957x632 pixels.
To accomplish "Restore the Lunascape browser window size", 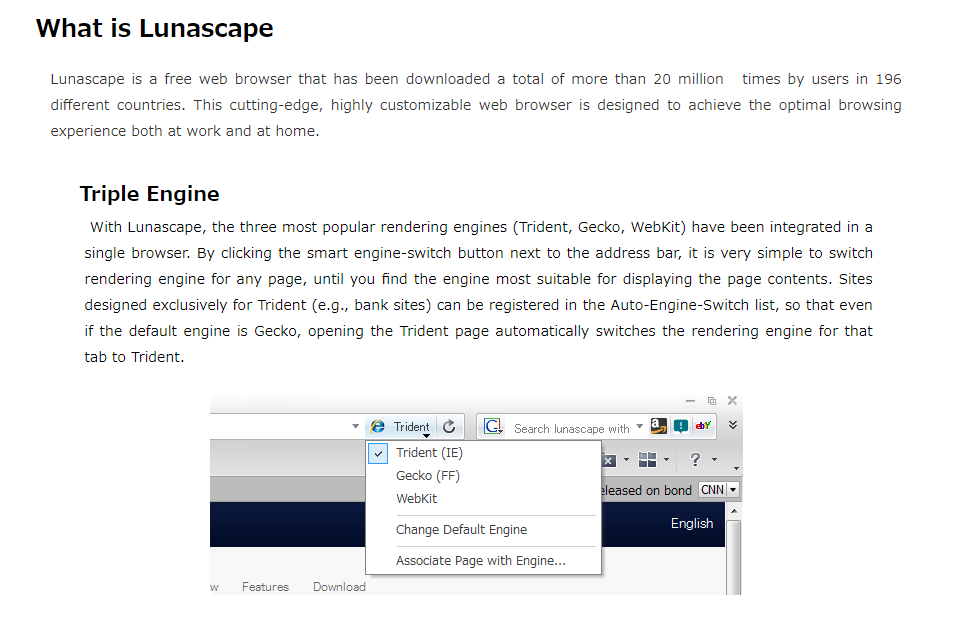I will click(x=712, y=401).
